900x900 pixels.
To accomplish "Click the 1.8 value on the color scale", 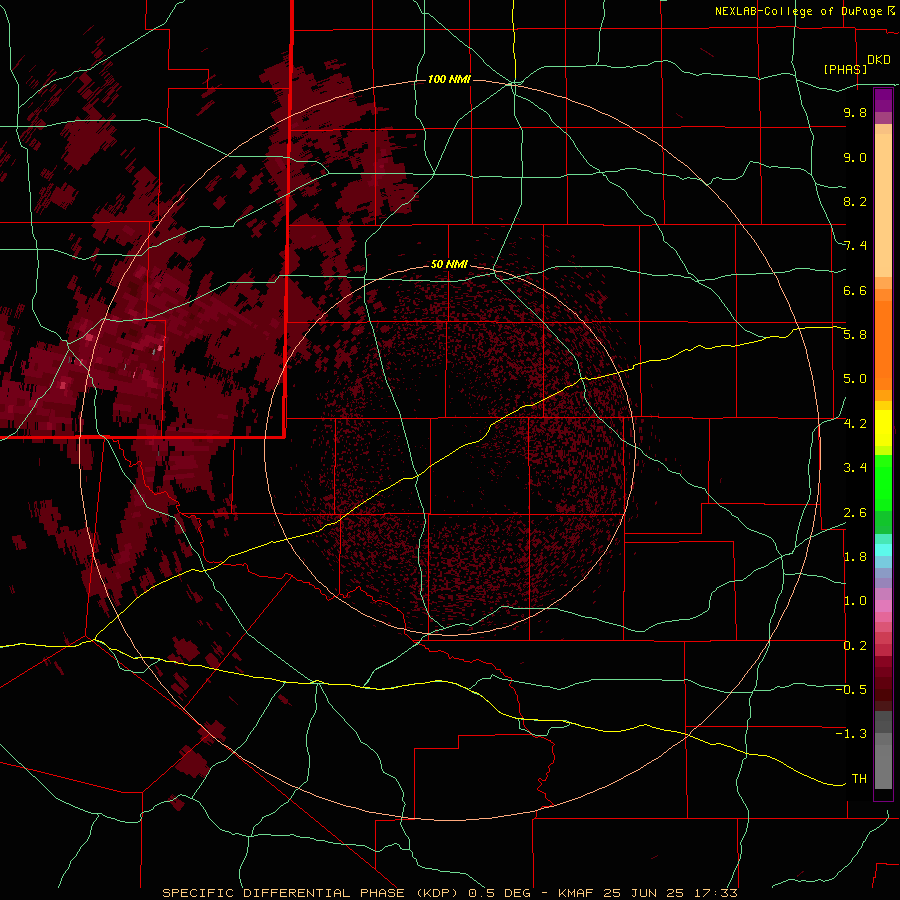I will click(x=855, y=557).
